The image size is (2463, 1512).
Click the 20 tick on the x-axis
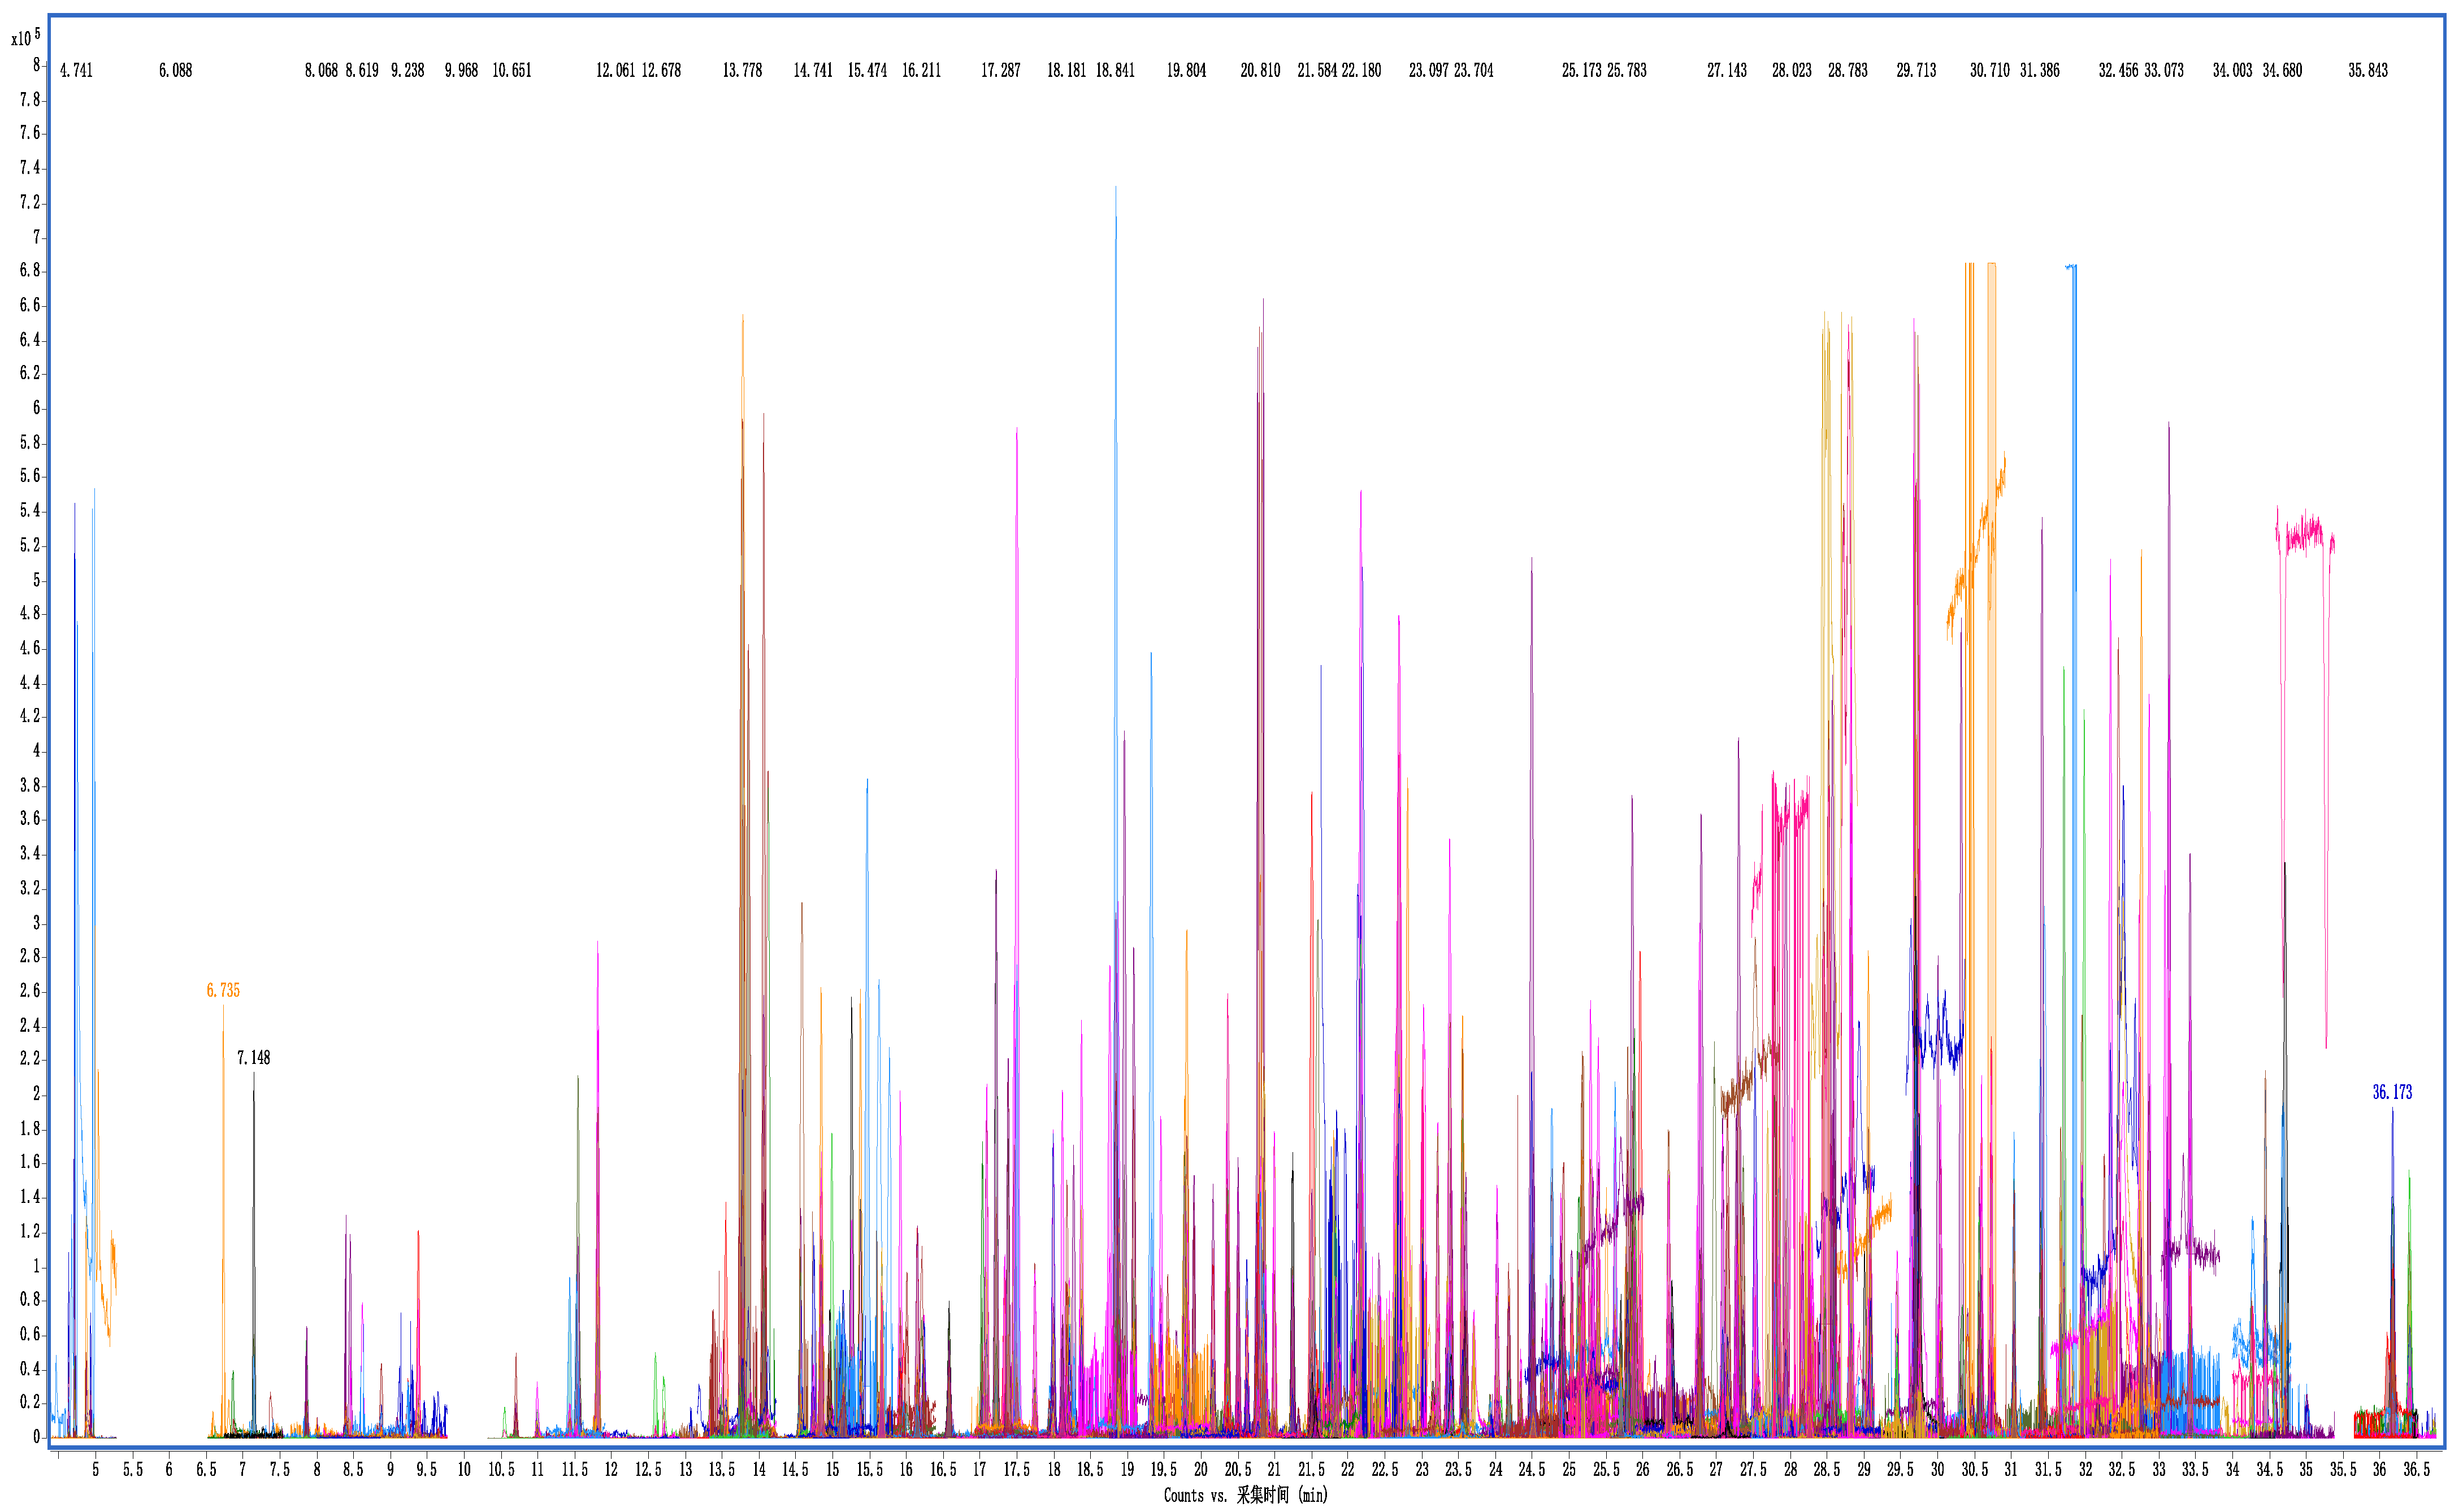click(1200, 1469)
